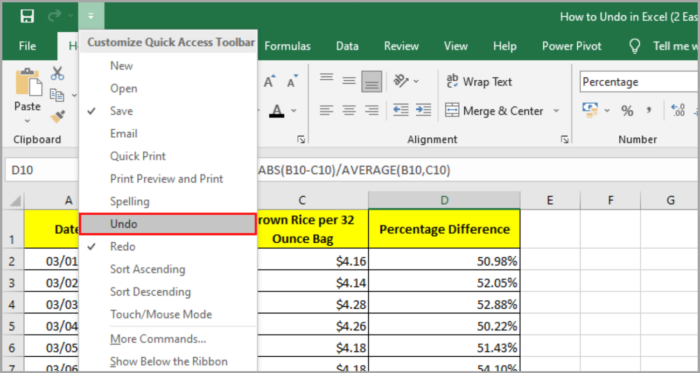The height and width of the screenshot is (373, 700).
Task: Click Accounting Number Format icon
Action: (x=590, y=111)
